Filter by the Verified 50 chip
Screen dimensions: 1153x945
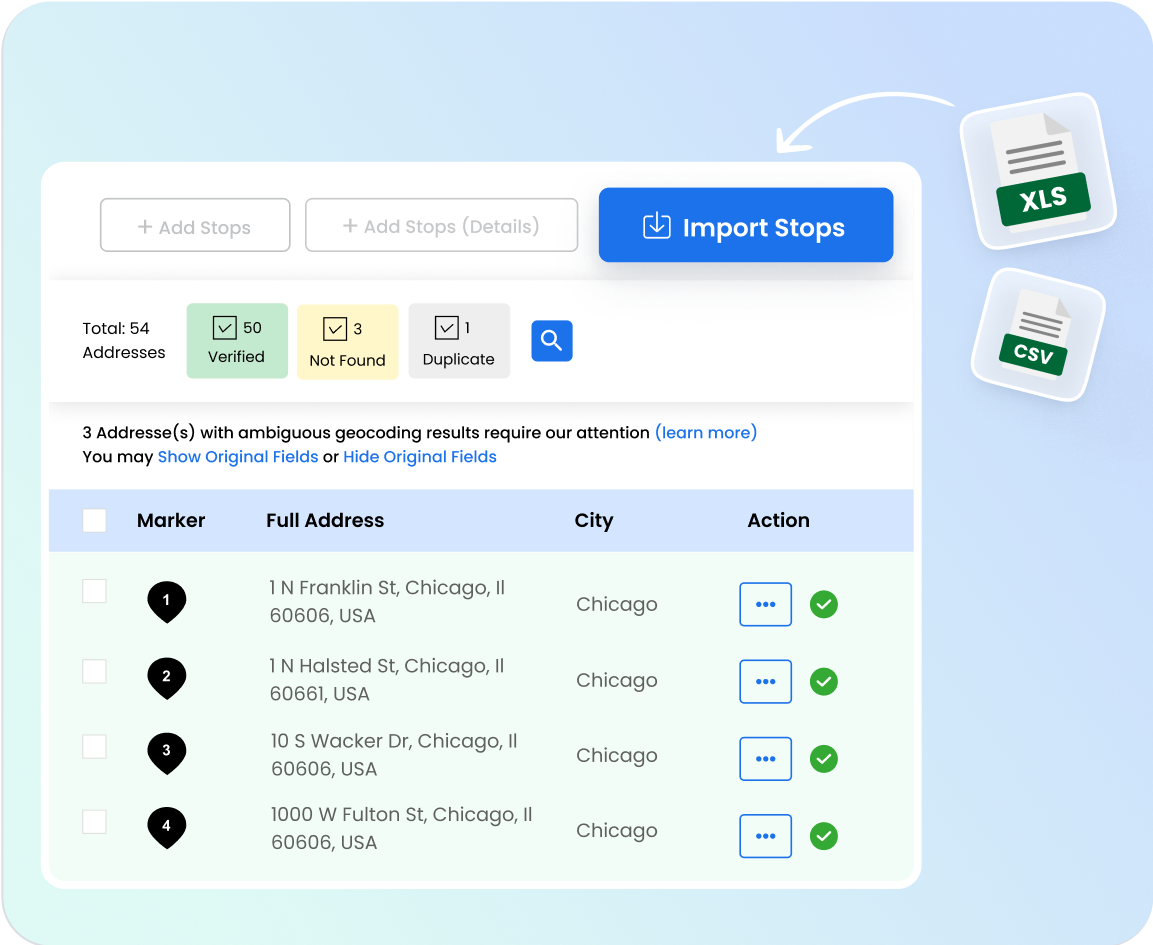237,340
